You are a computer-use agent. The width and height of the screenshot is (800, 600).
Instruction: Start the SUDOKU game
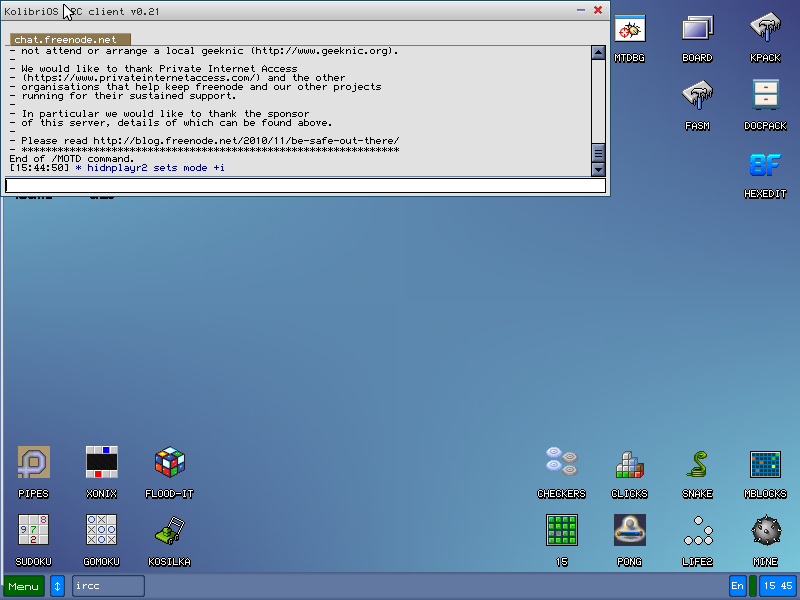[33, 530]
